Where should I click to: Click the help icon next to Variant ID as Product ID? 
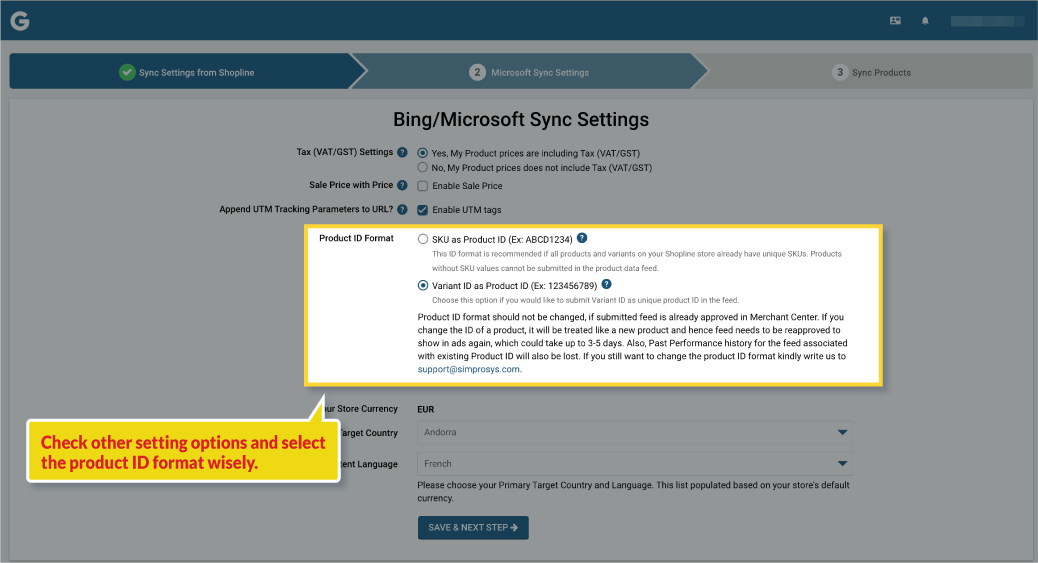point(606,284)
